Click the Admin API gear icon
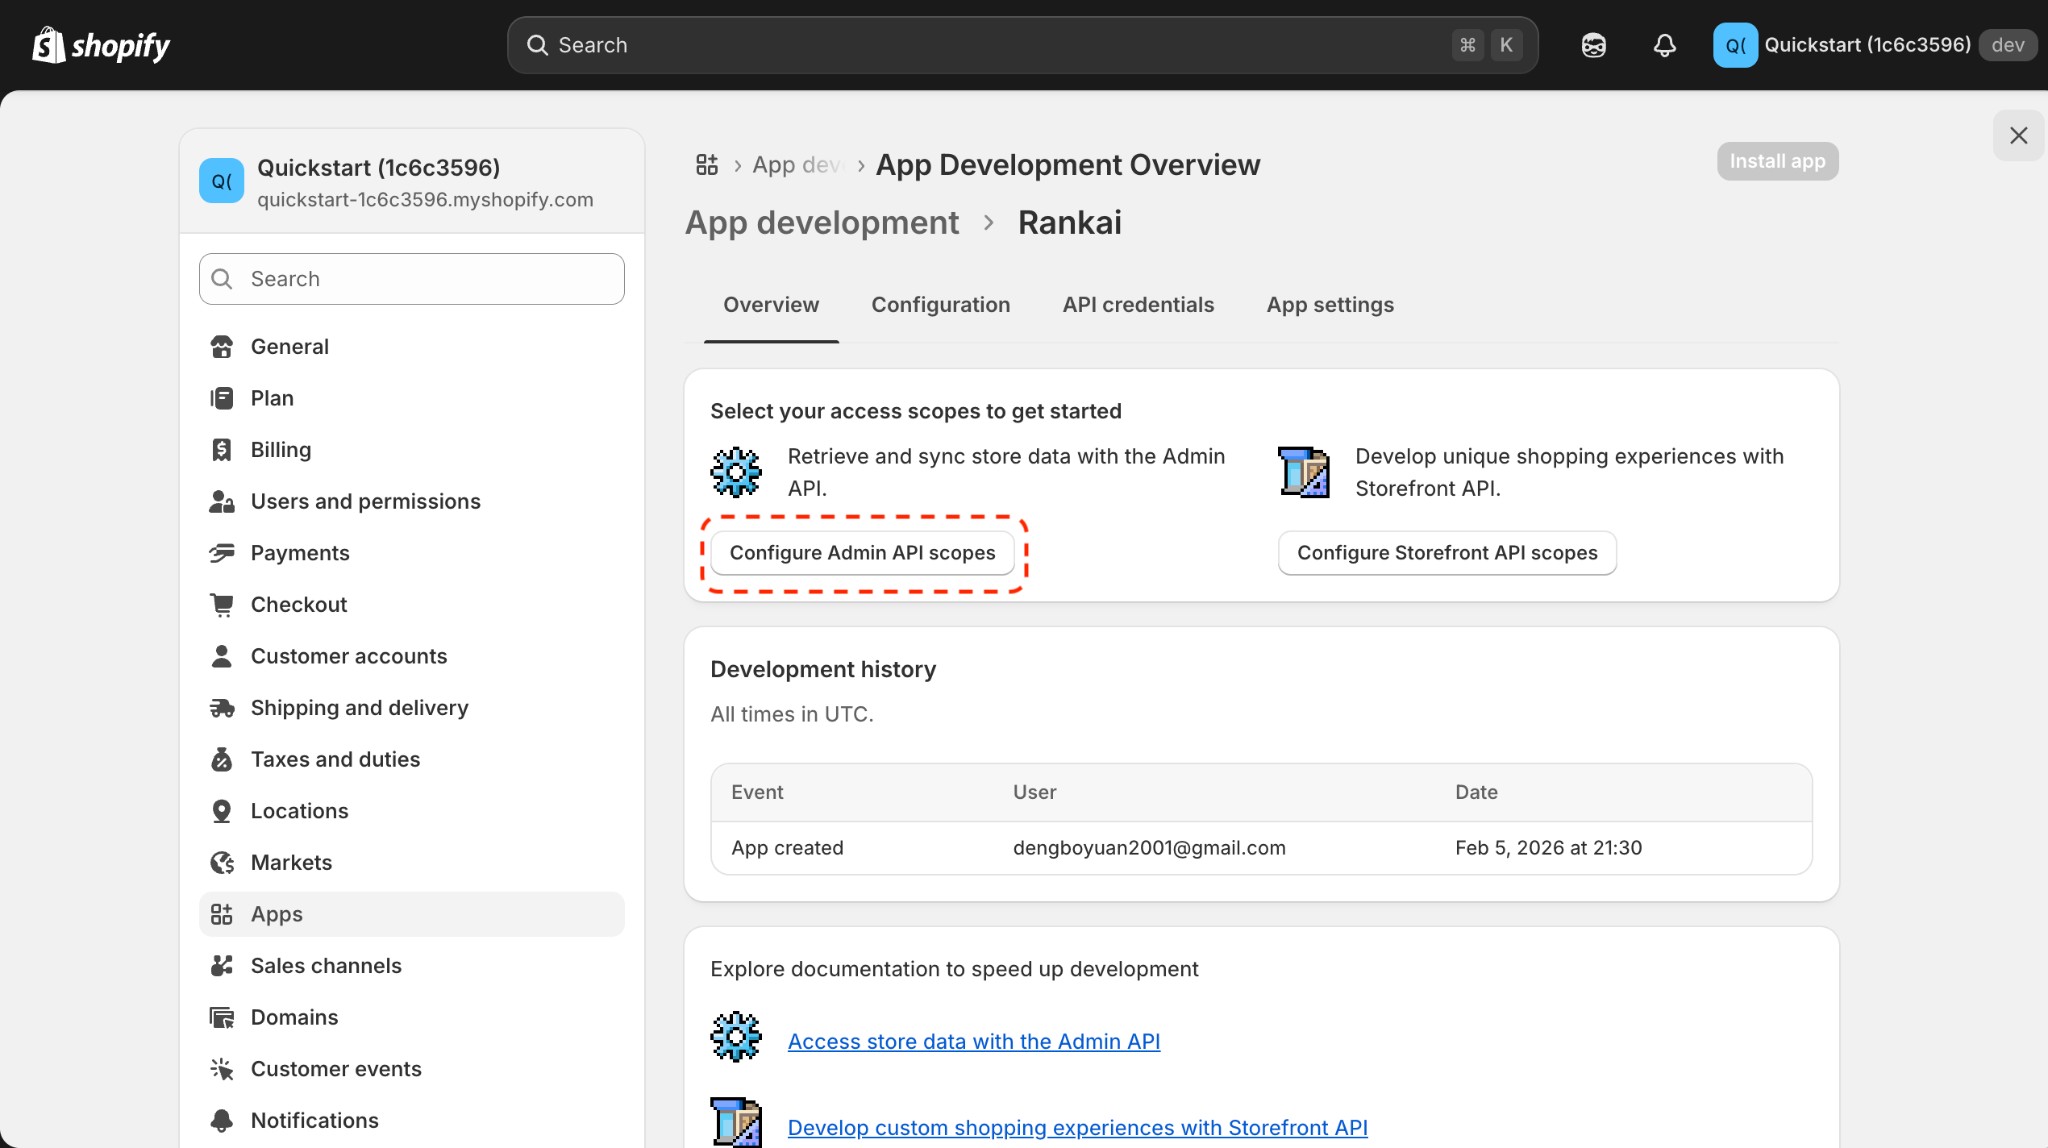 (x=736, y=471)
